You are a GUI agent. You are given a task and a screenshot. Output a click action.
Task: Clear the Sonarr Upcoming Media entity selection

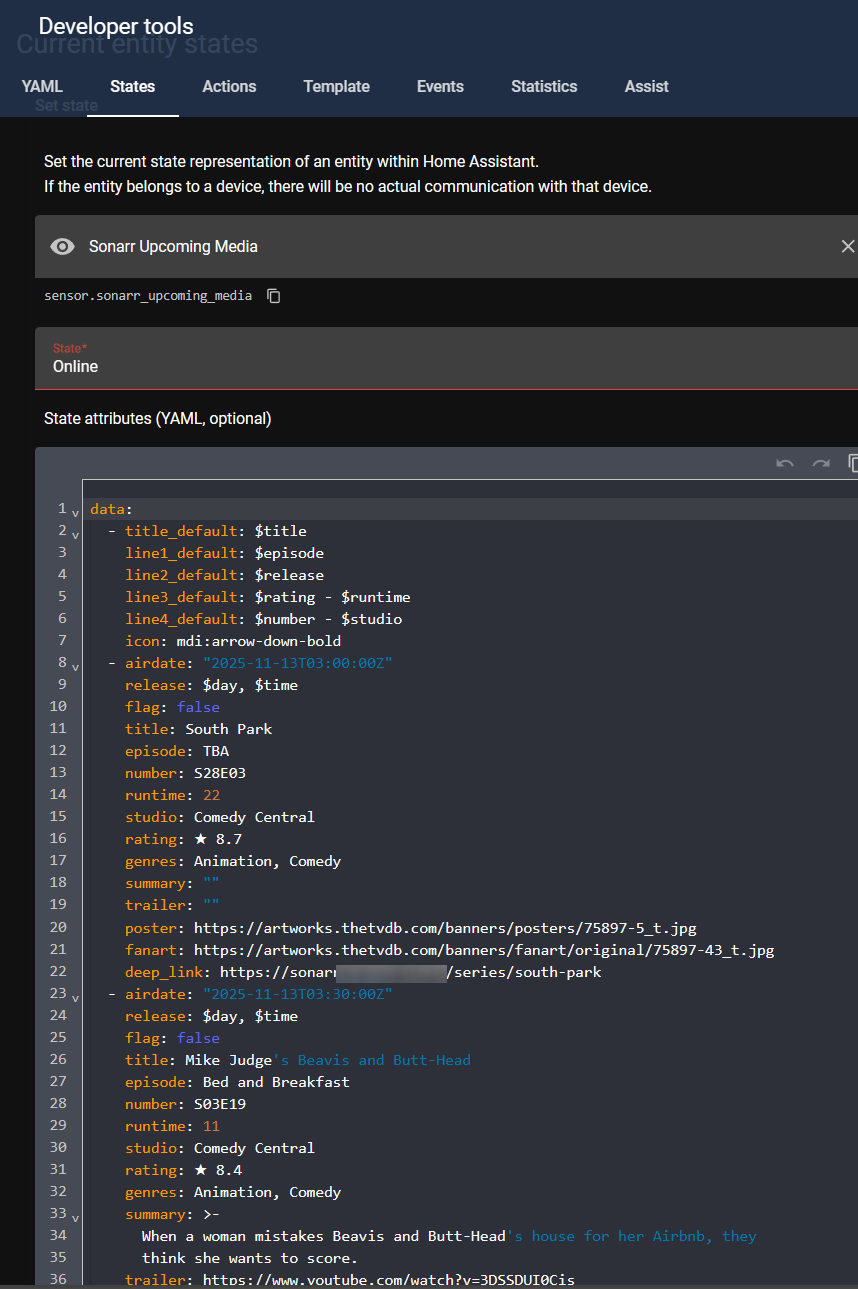847,246
